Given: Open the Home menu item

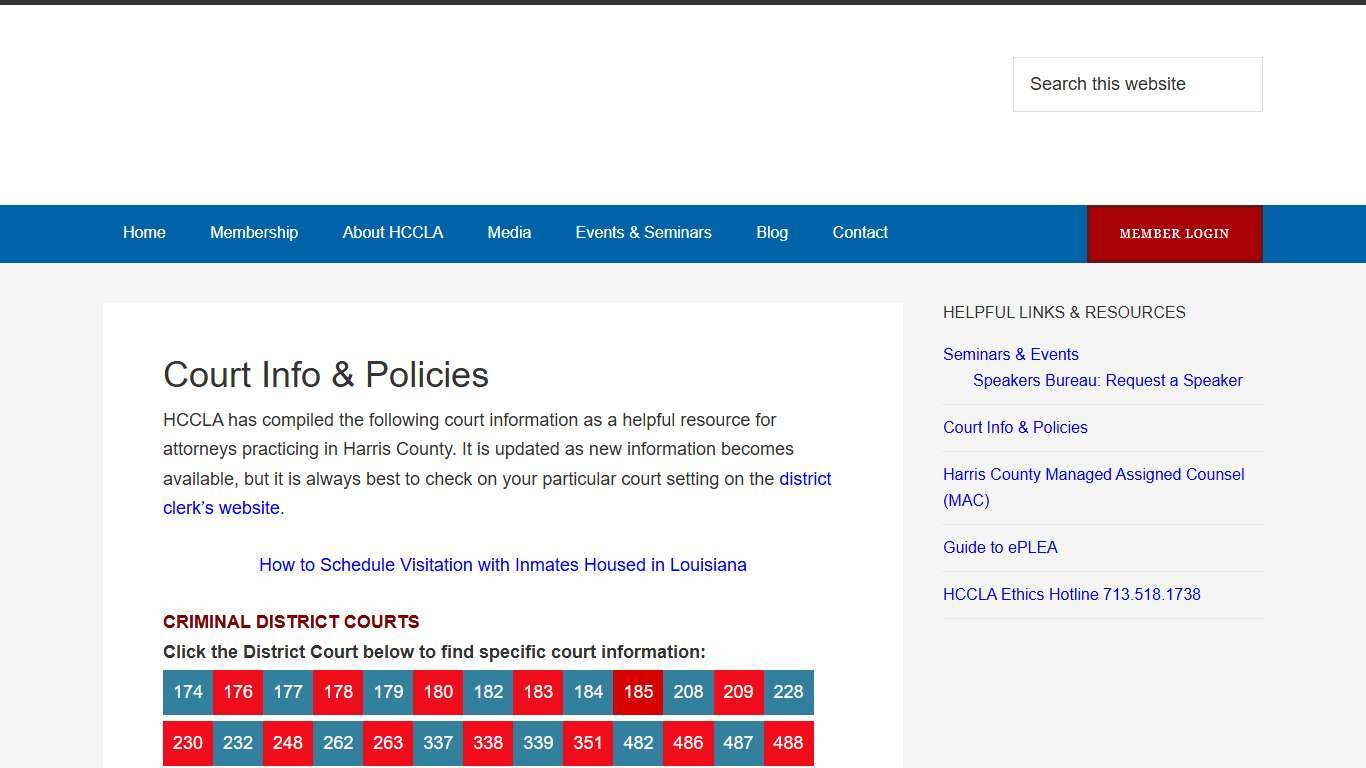Looking at the screenshot, I should point(144,233).
